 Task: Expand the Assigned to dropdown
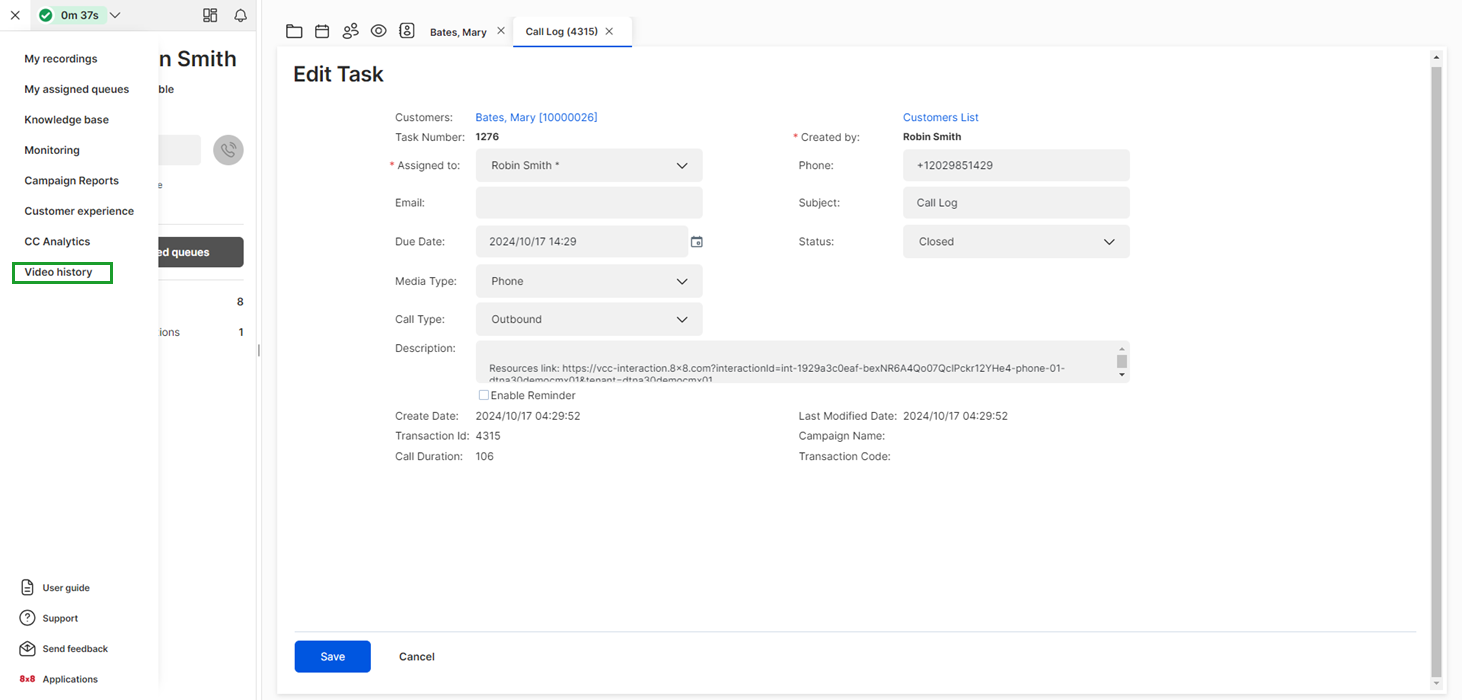[x=589, y=165]
